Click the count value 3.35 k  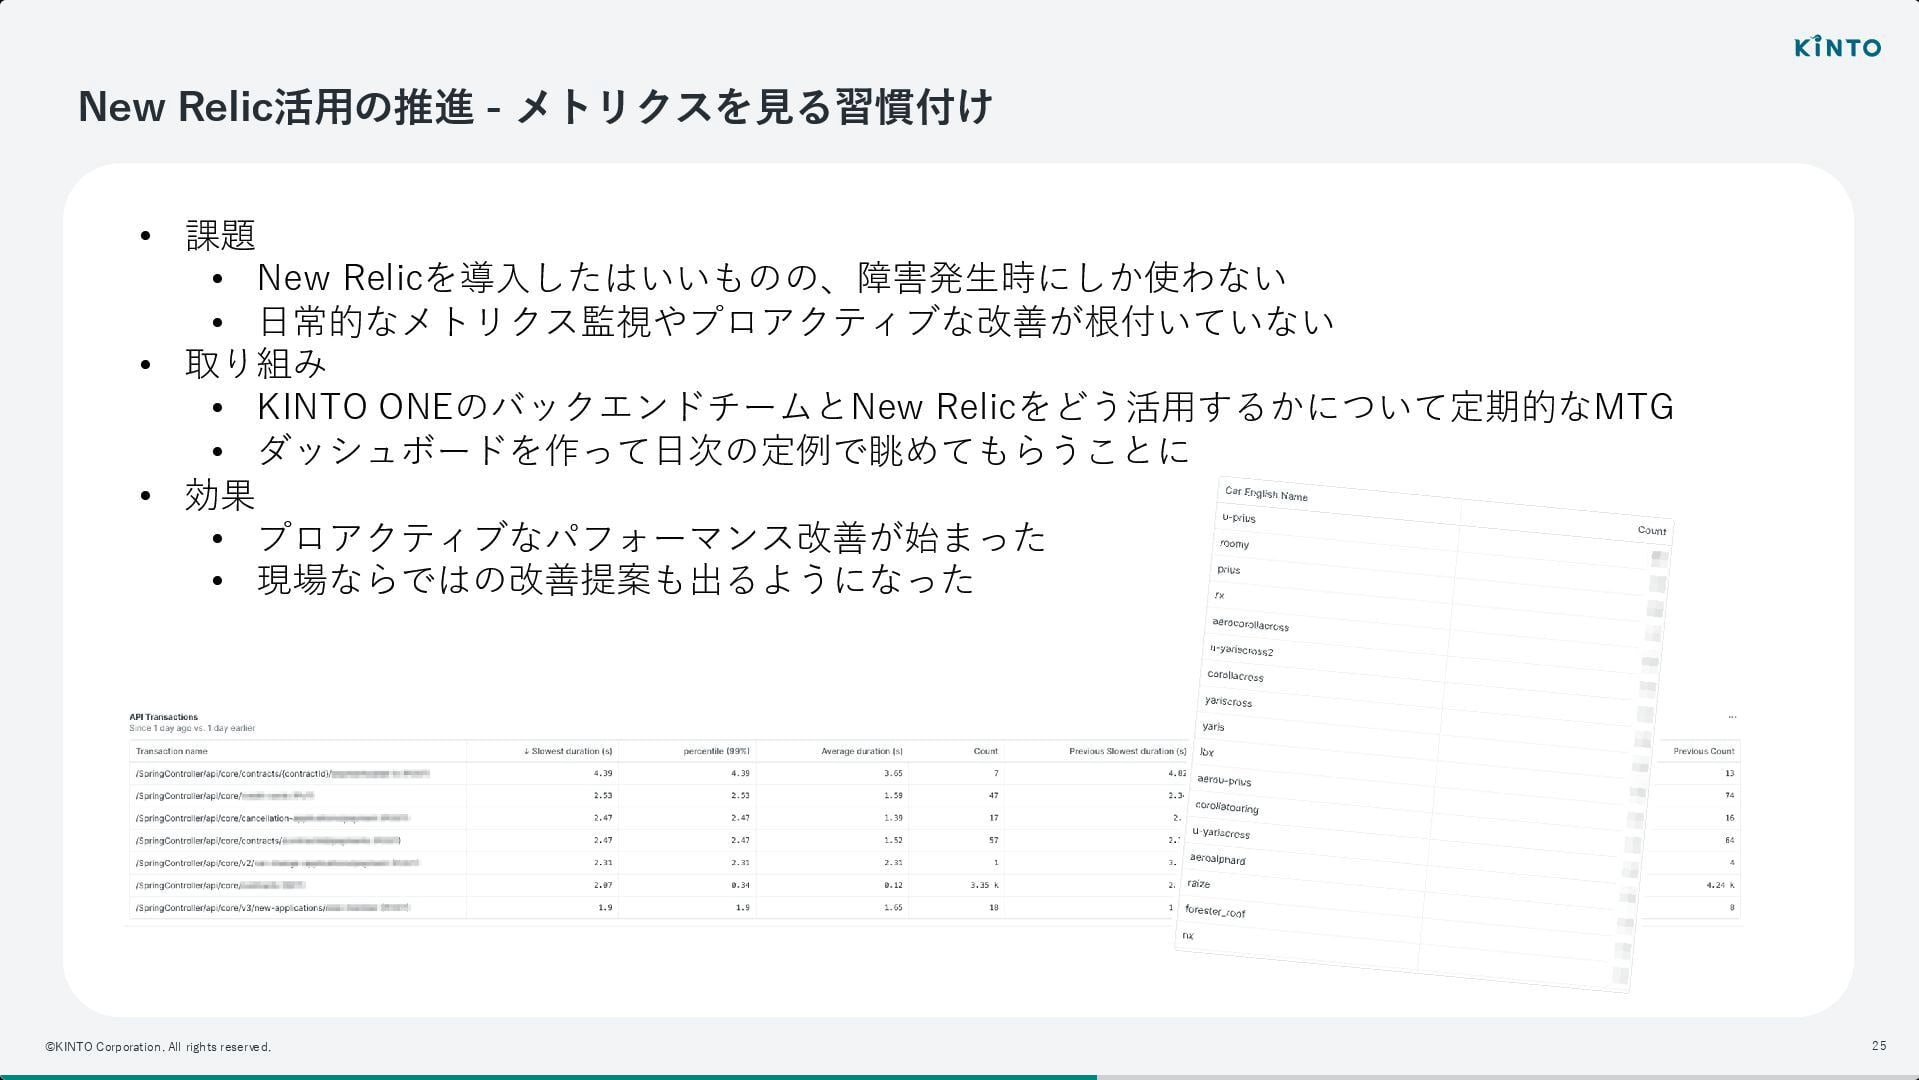984,885
